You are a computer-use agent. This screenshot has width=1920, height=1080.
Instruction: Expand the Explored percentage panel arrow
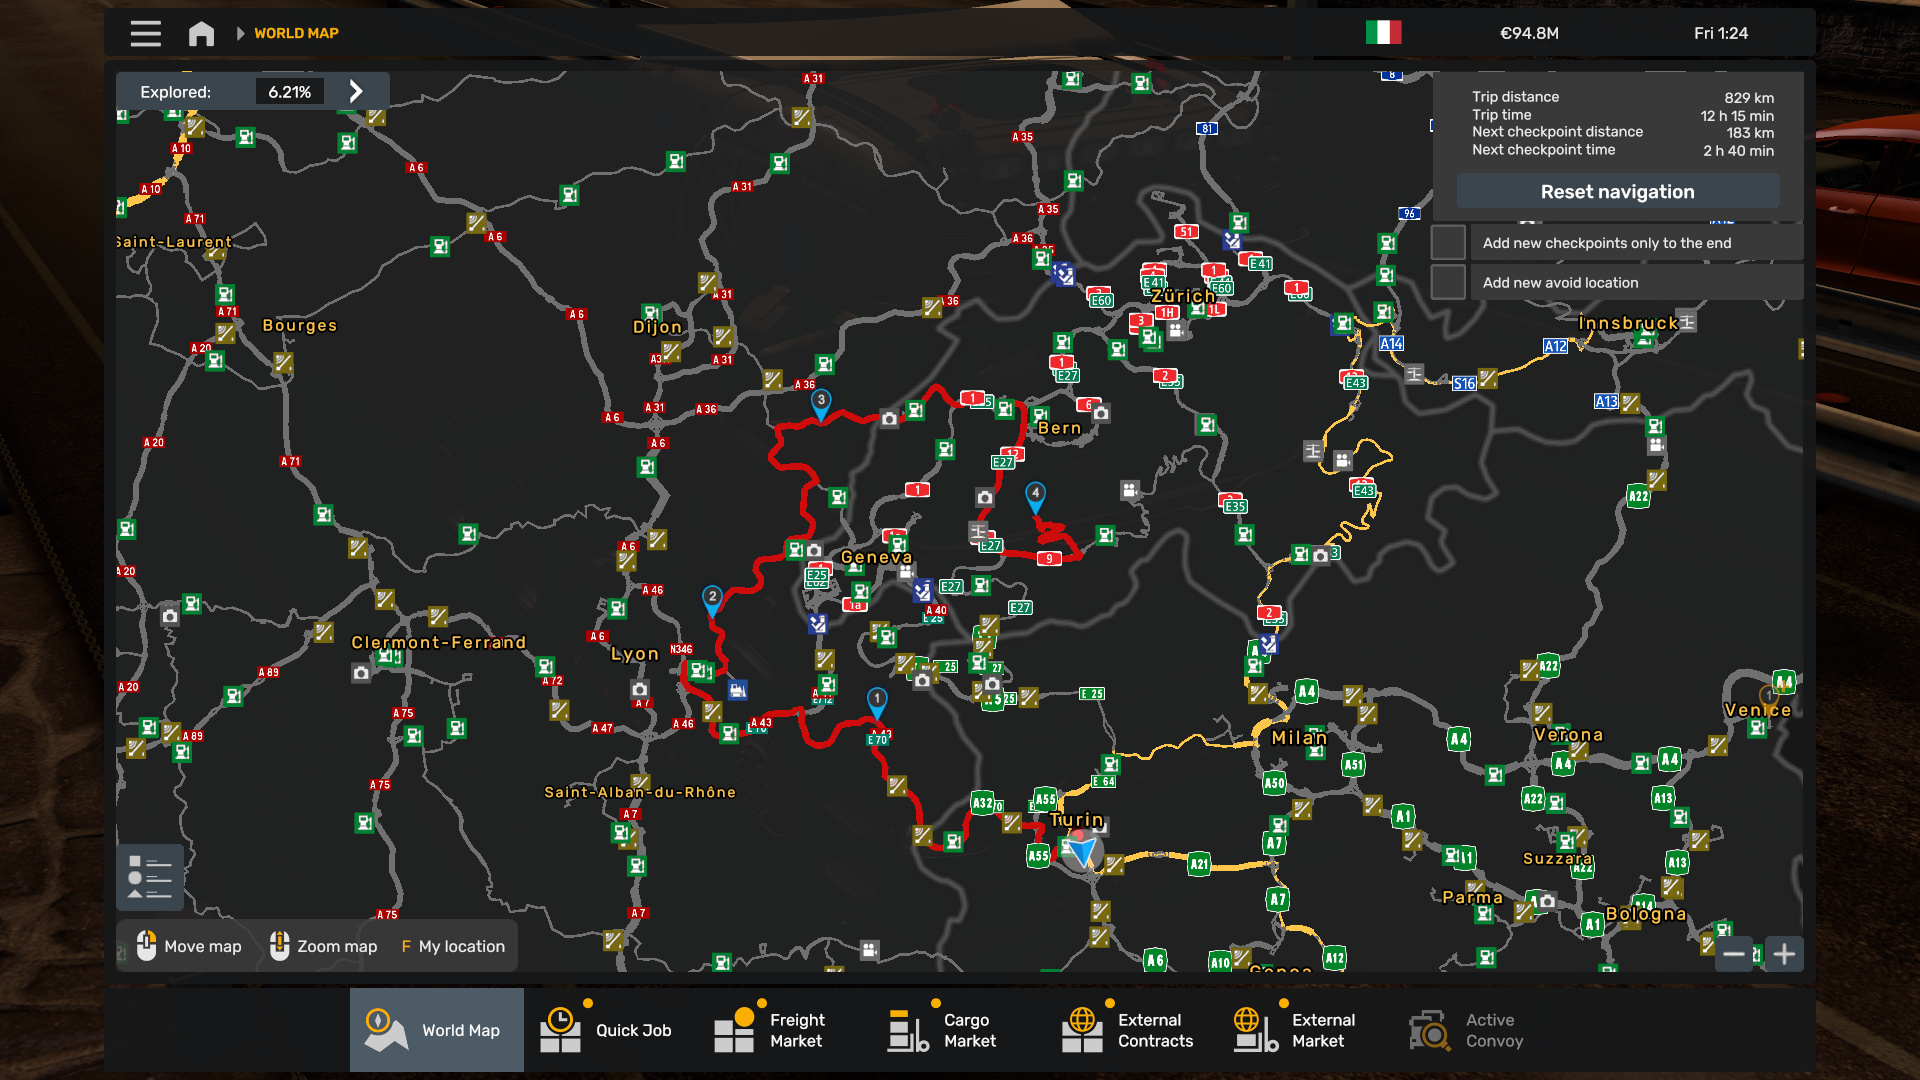pos(356,91)
